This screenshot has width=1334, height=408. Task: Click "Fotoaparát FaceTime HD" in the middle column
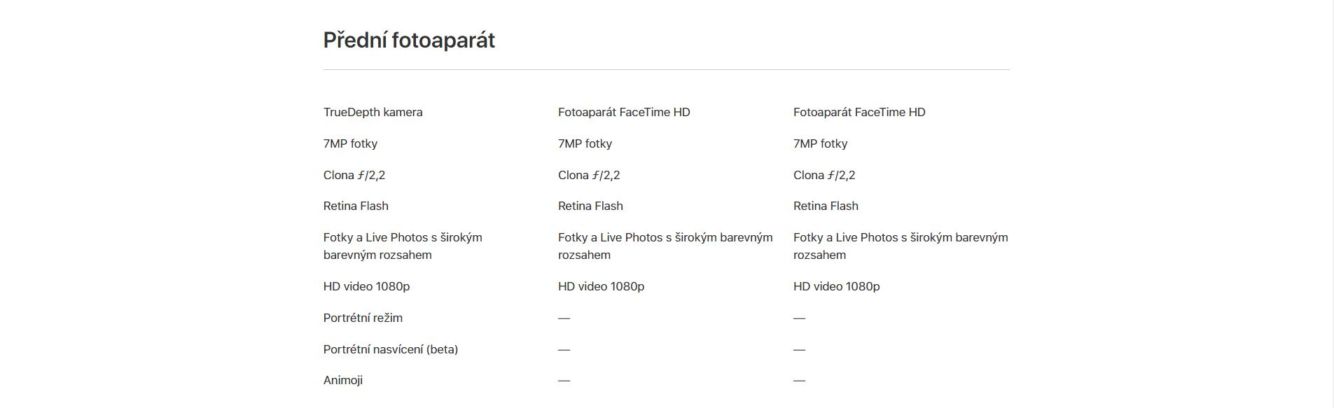point(624,112)
